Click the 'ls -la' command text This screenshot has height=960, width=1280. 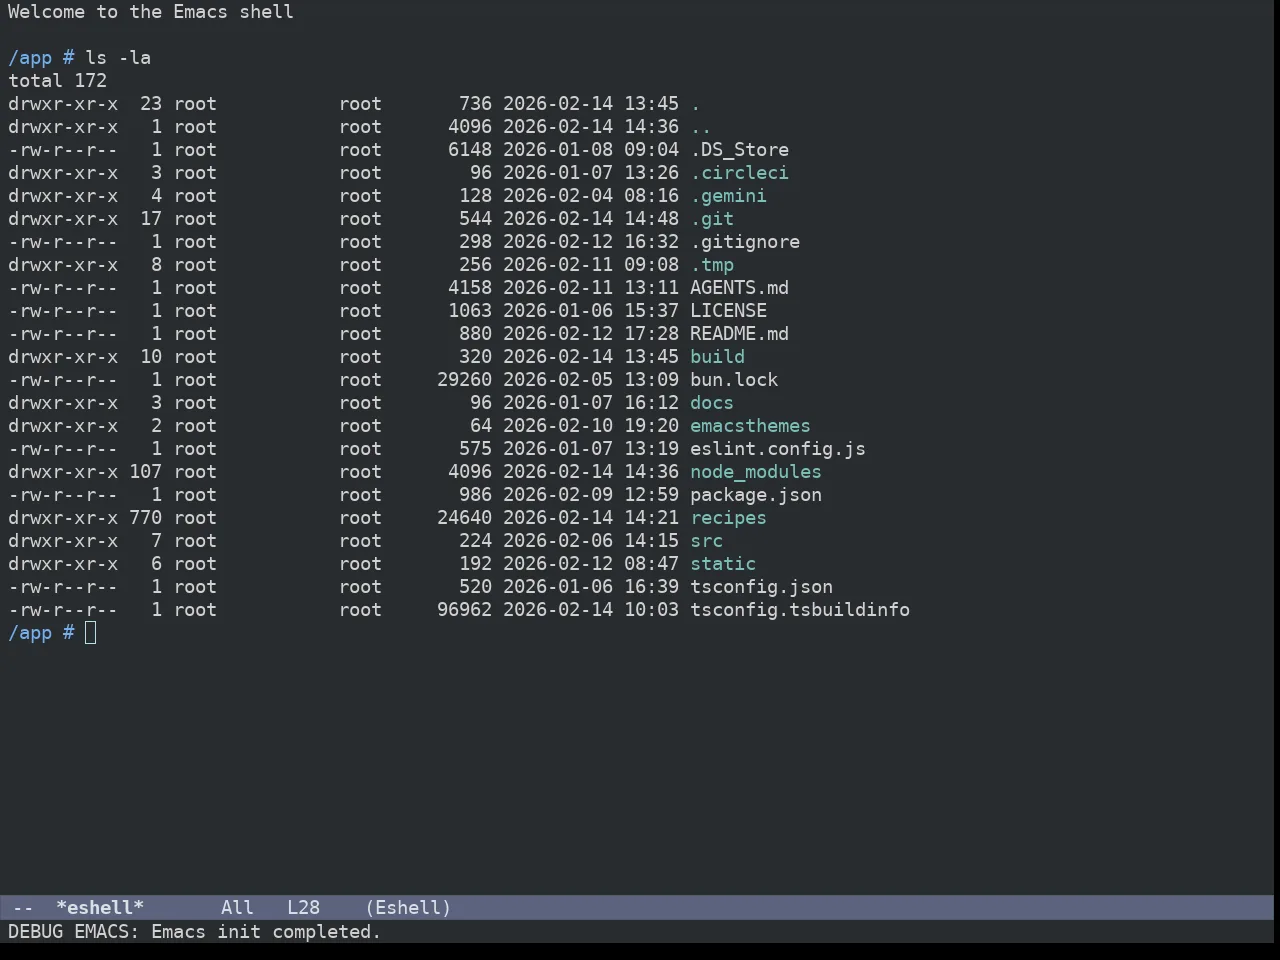pos(118,58)
